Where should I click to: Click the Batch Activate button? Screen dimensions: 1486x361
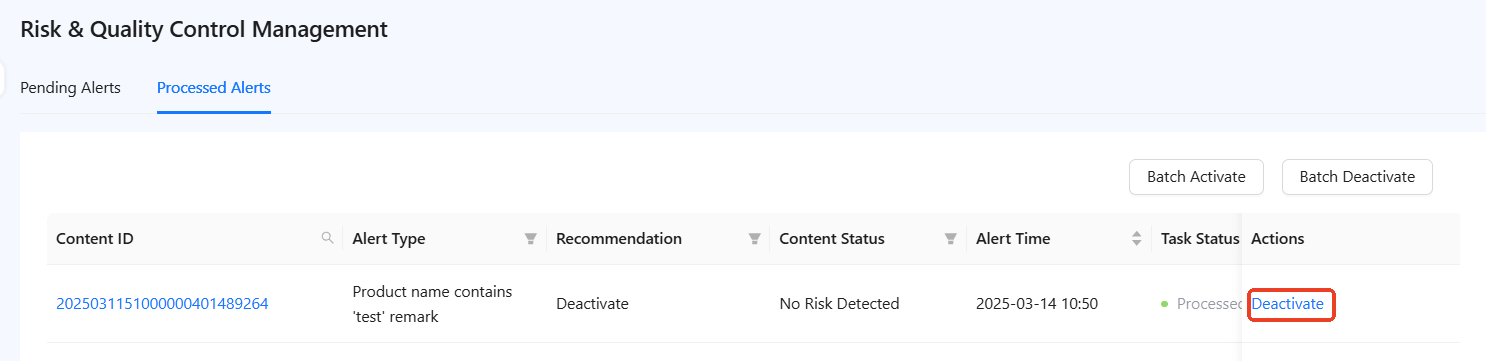tap(1196, 177)
